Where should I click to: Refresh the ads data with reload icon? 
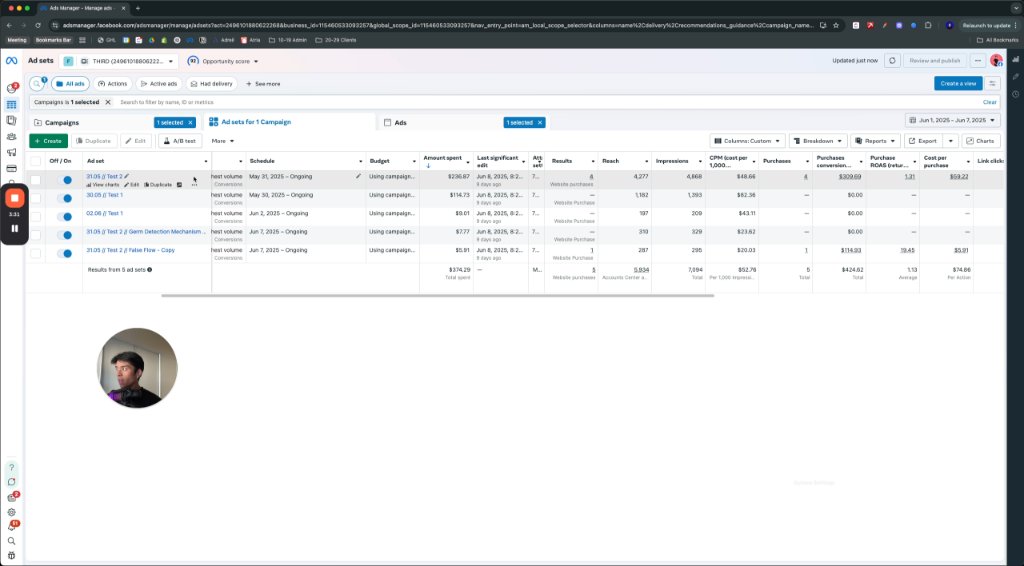click(x=892, y=61)
